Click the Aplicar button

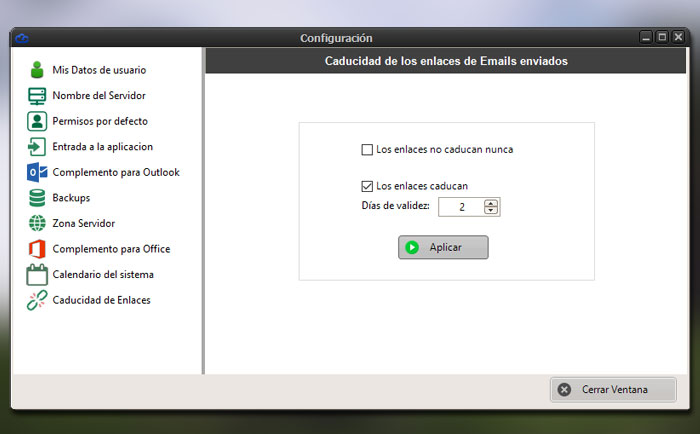tap(443, 247)
